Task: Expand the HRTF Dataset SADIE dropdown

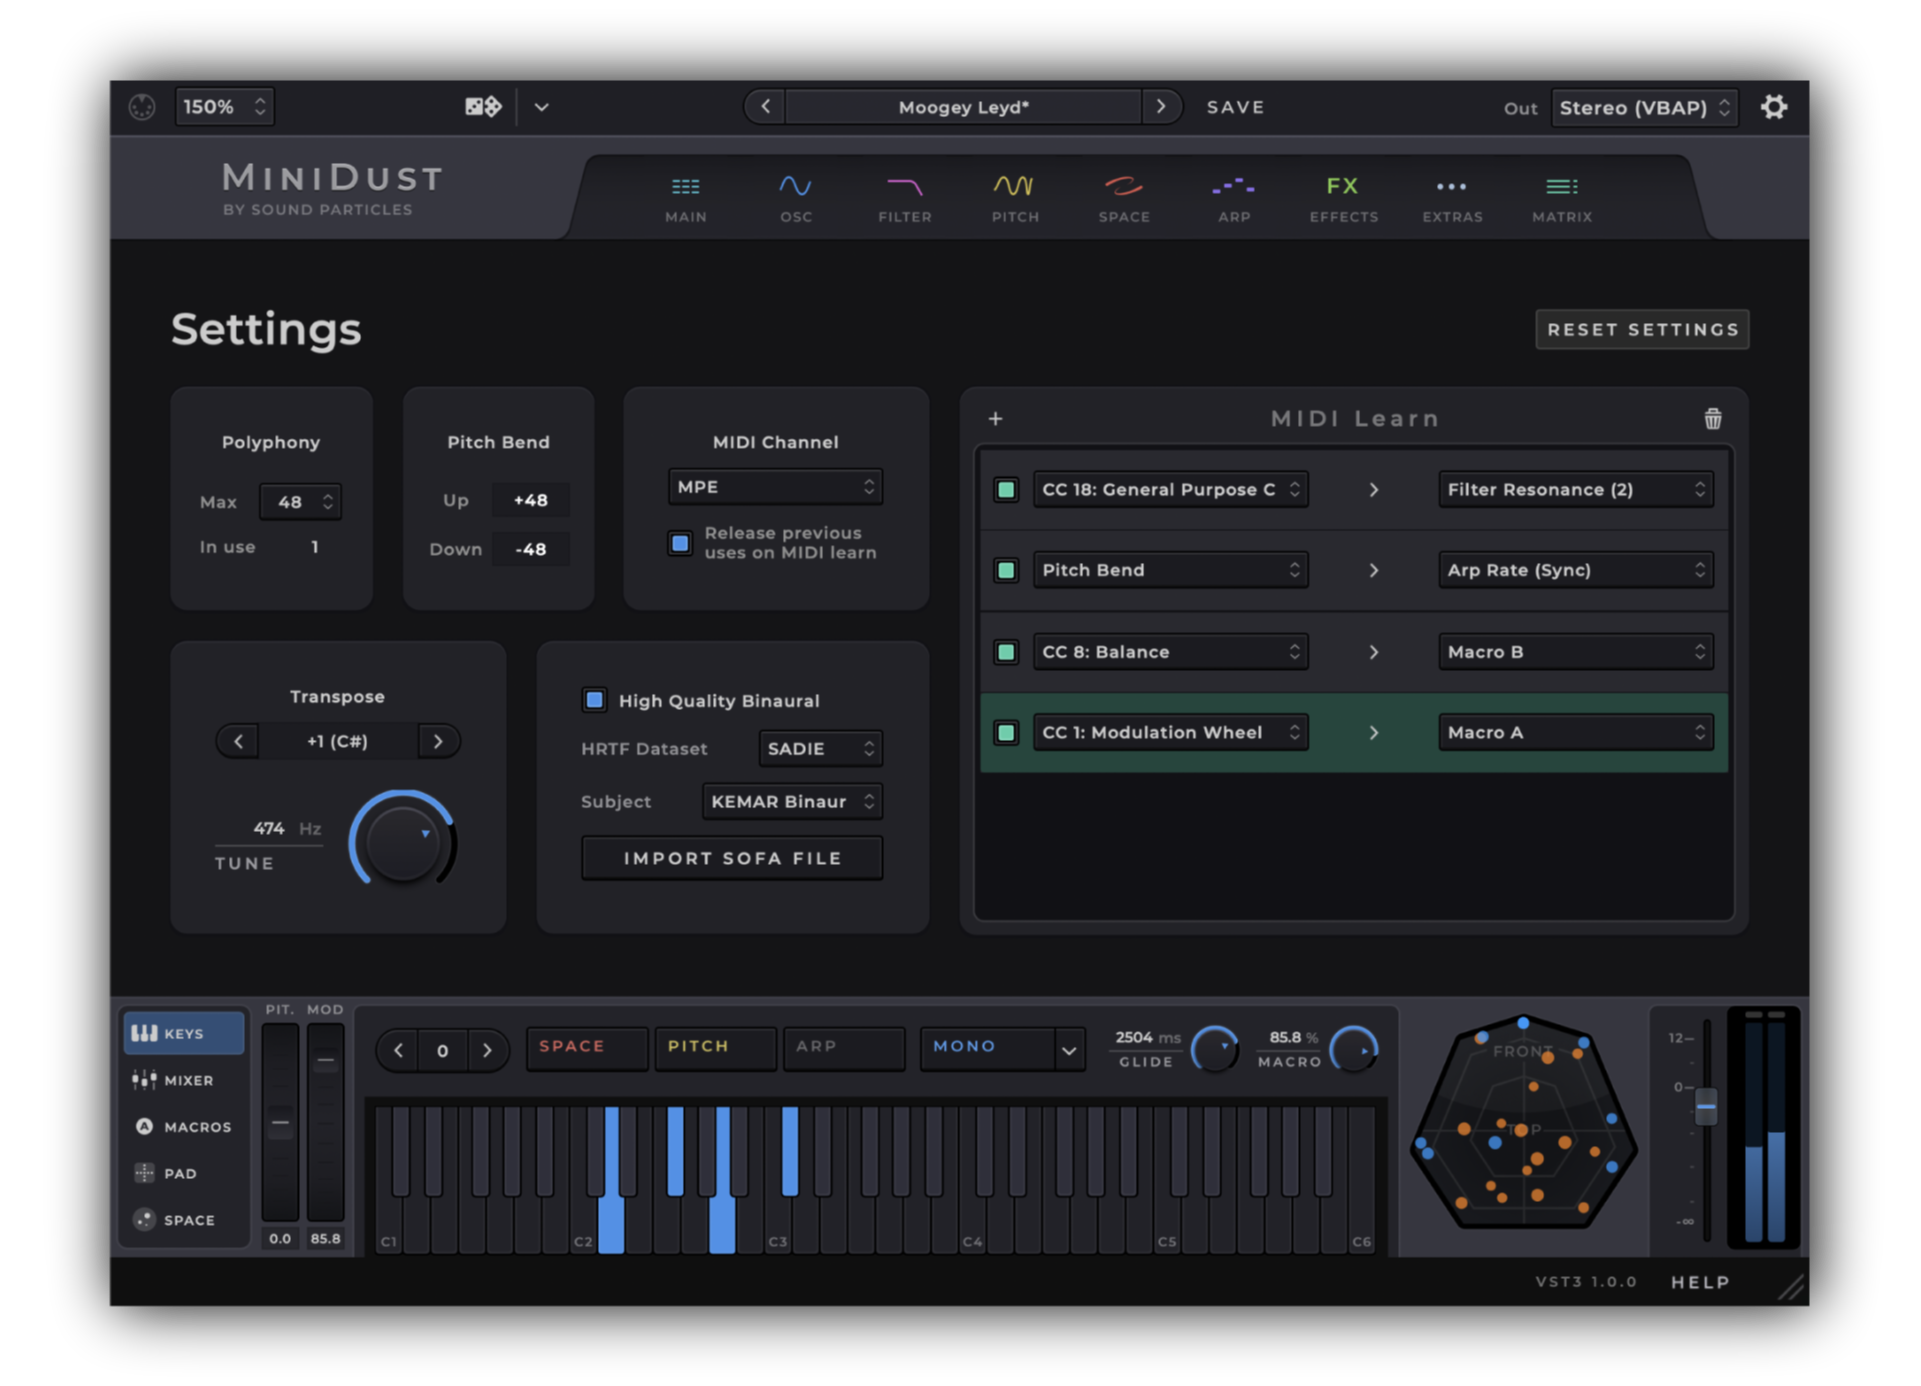Action: point(820,748)
